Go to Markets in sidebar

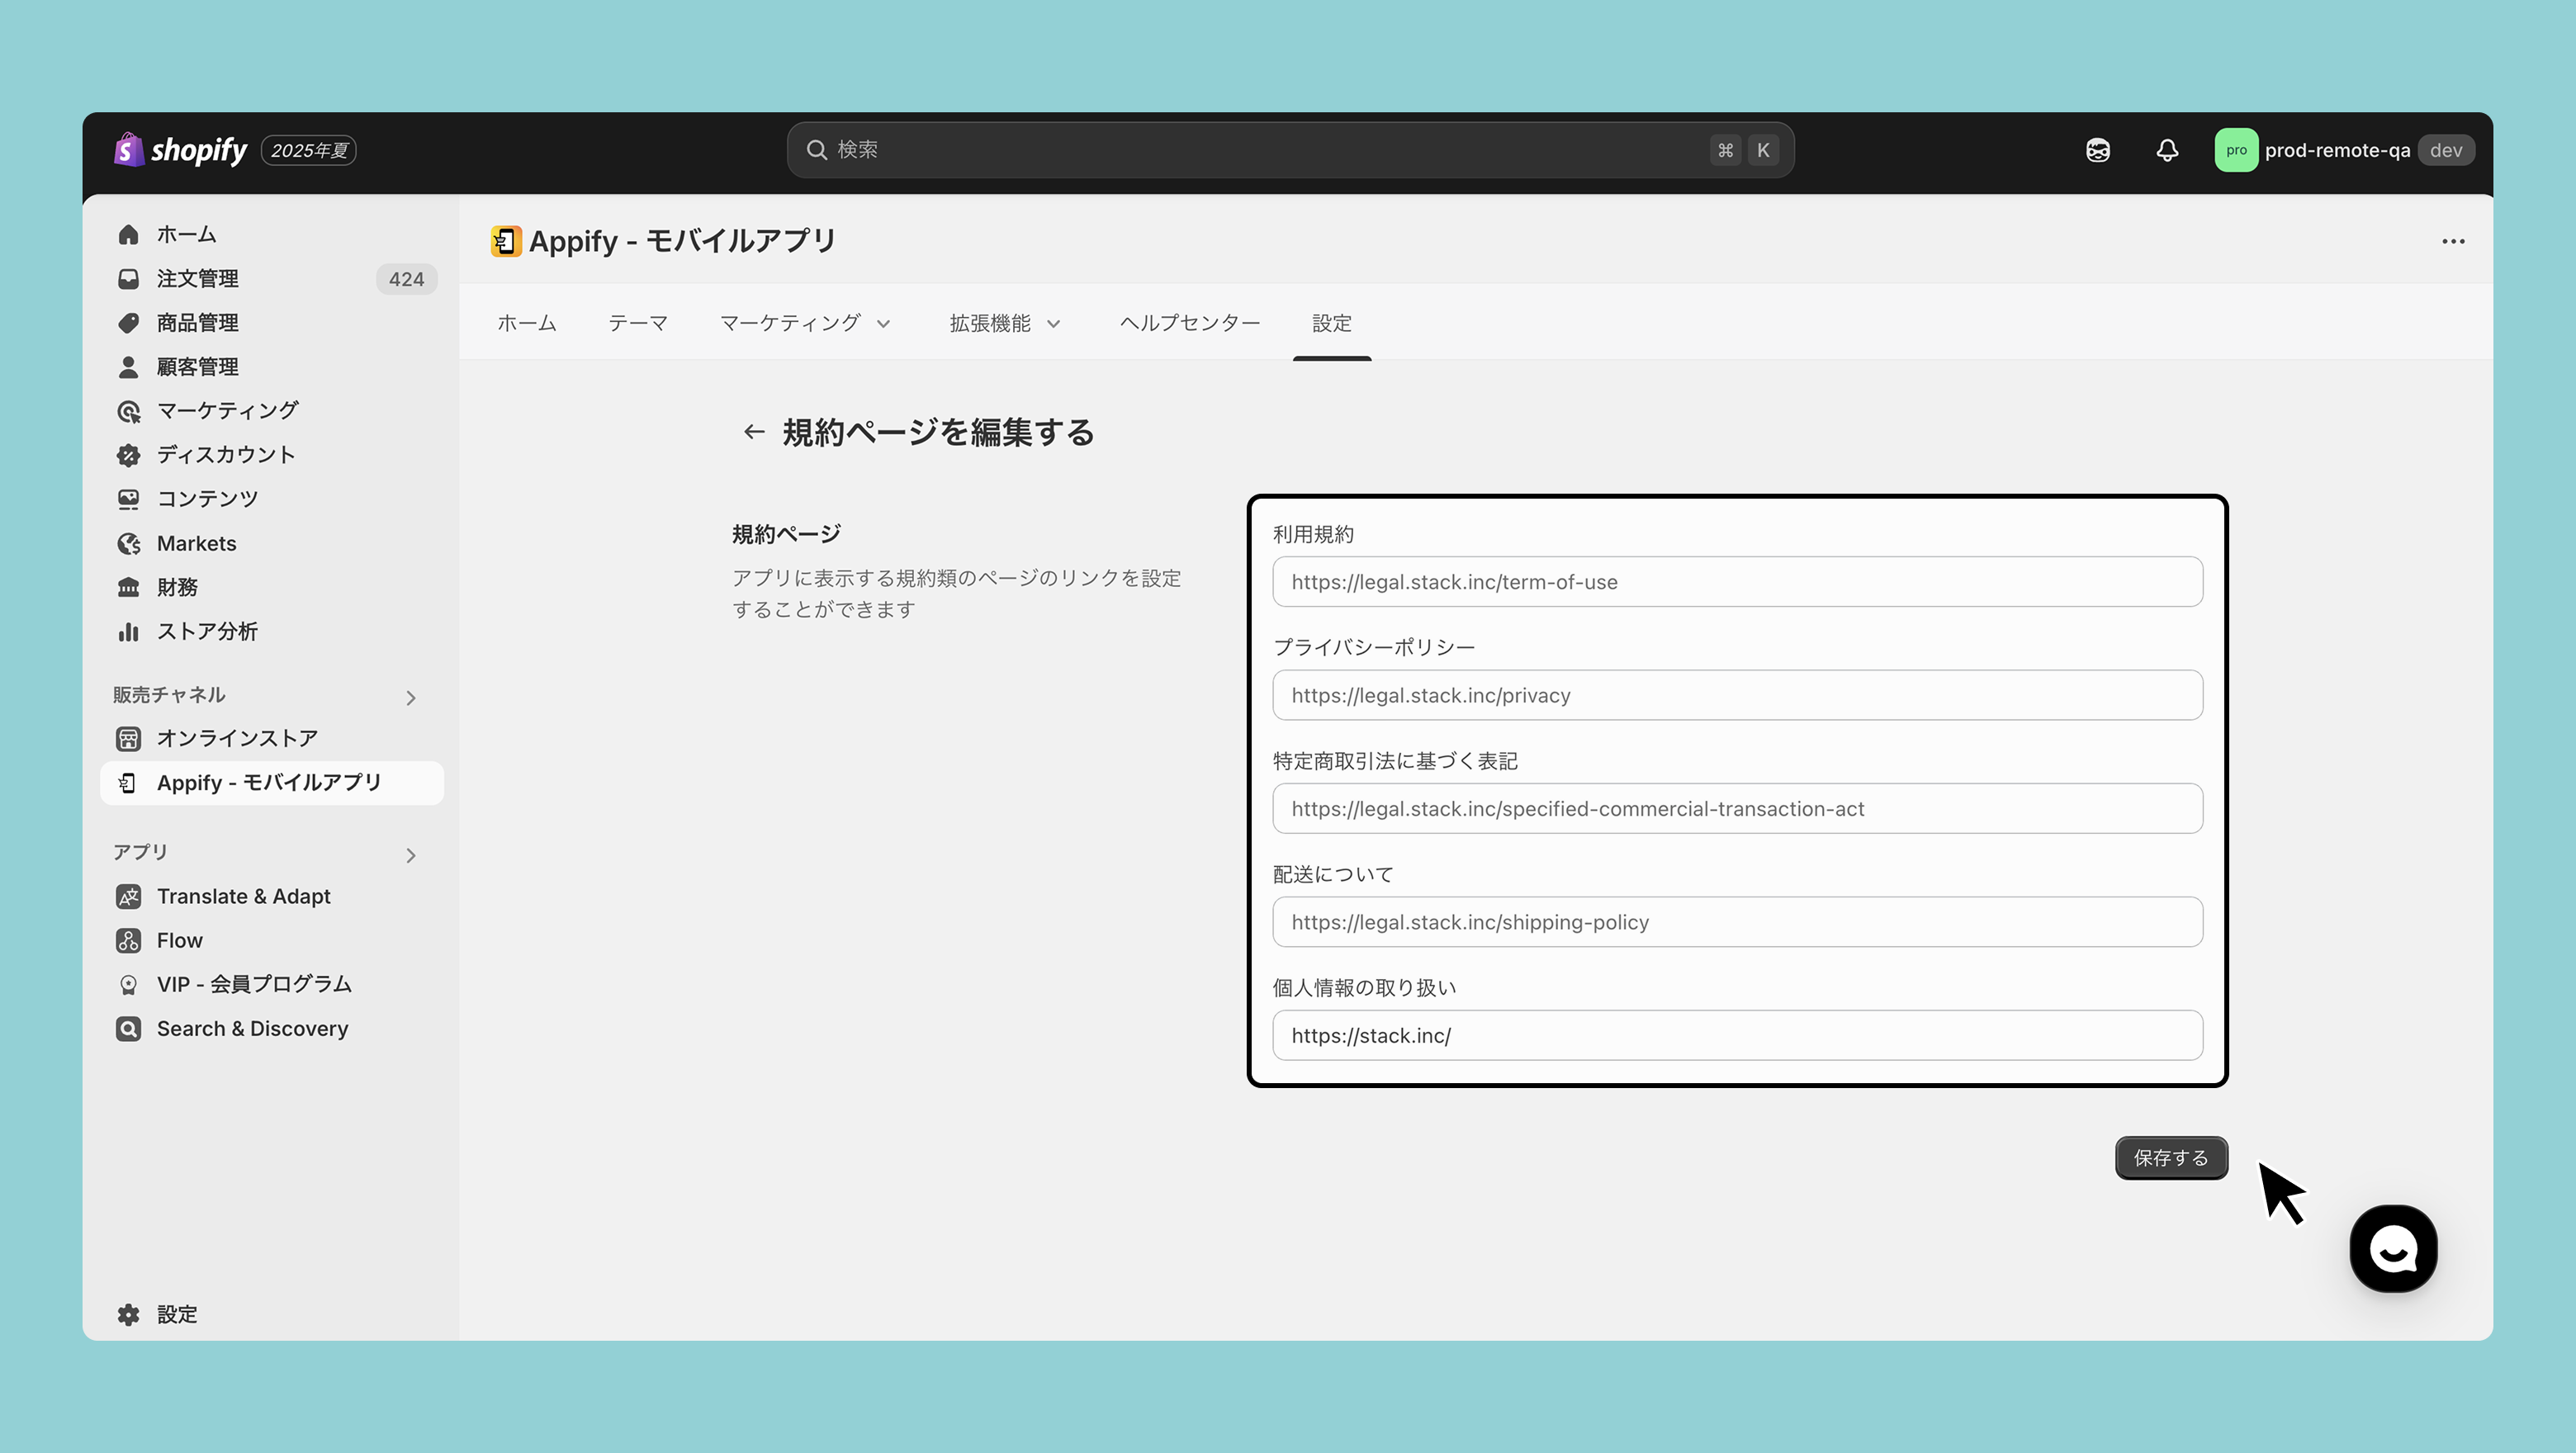(196, 543)
